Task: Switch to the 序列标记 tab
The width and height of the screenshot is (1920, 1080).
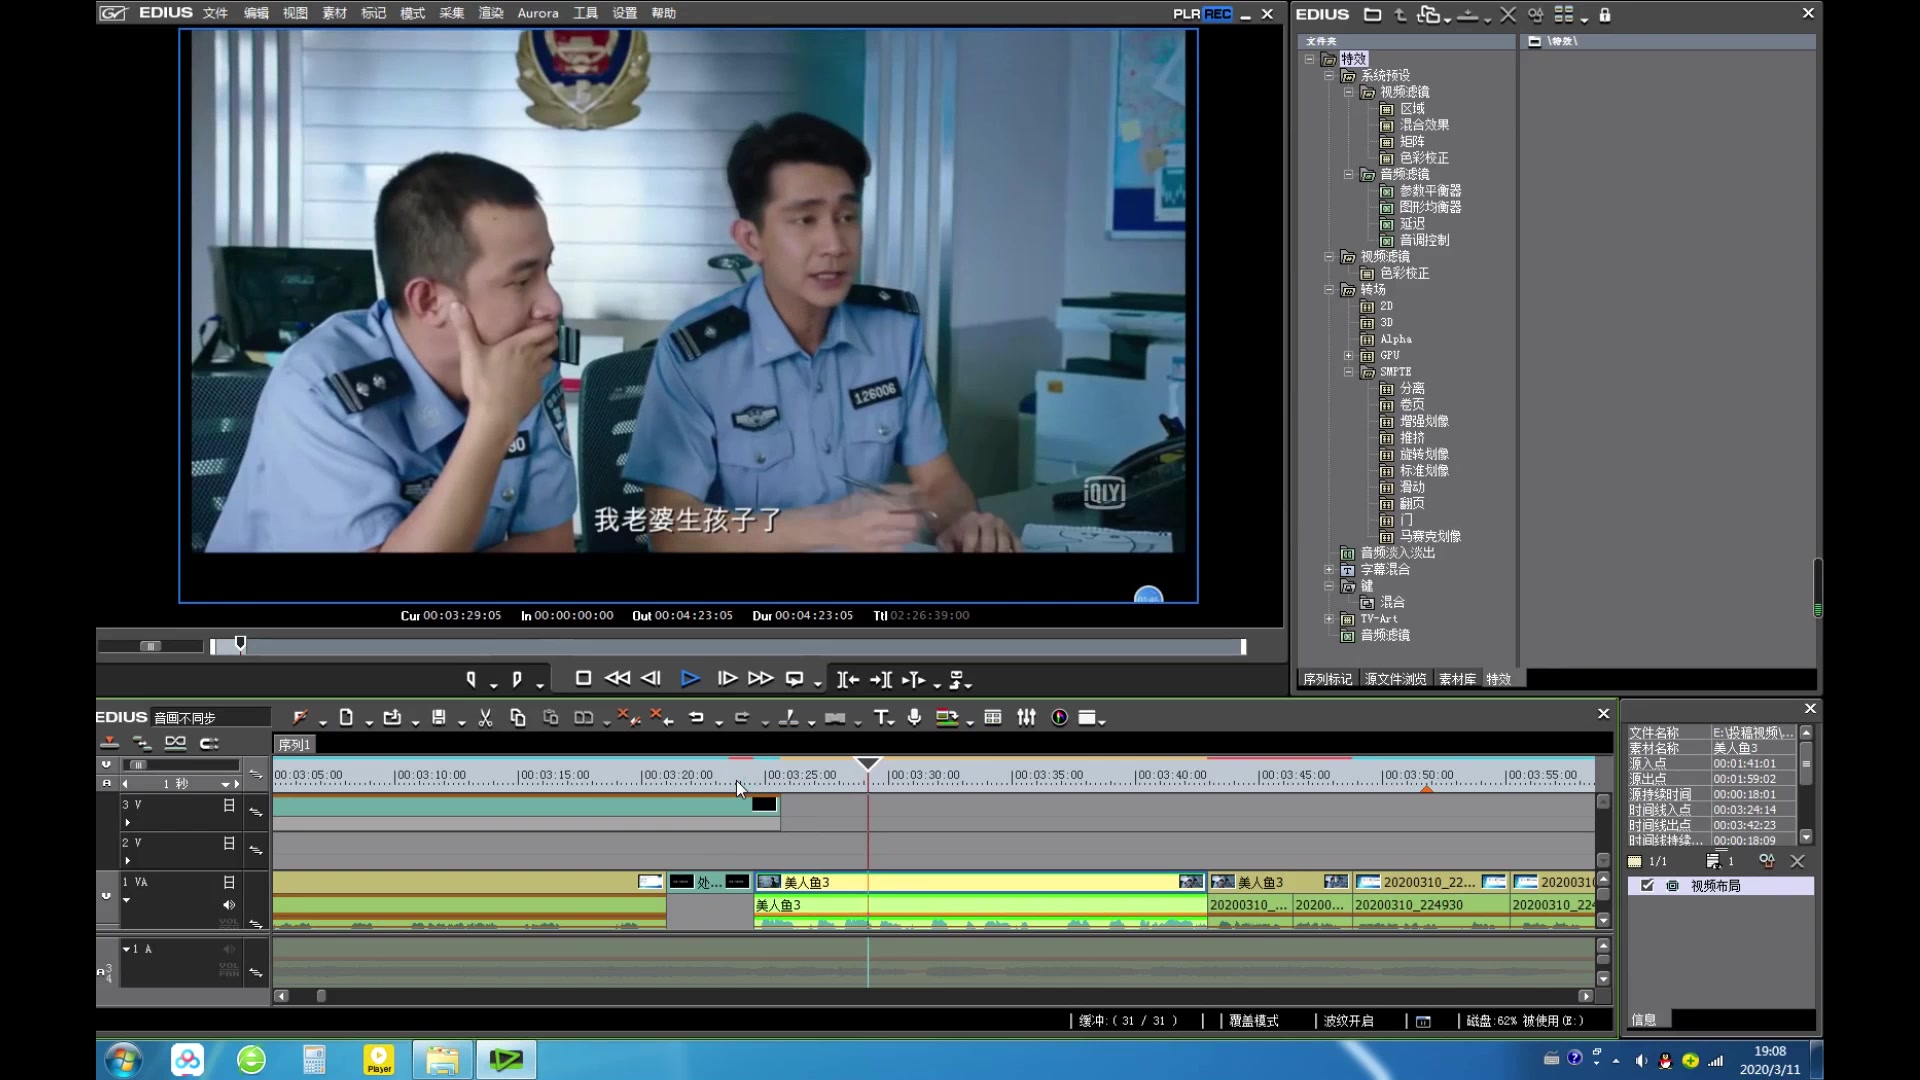Action: [1327, 679]
